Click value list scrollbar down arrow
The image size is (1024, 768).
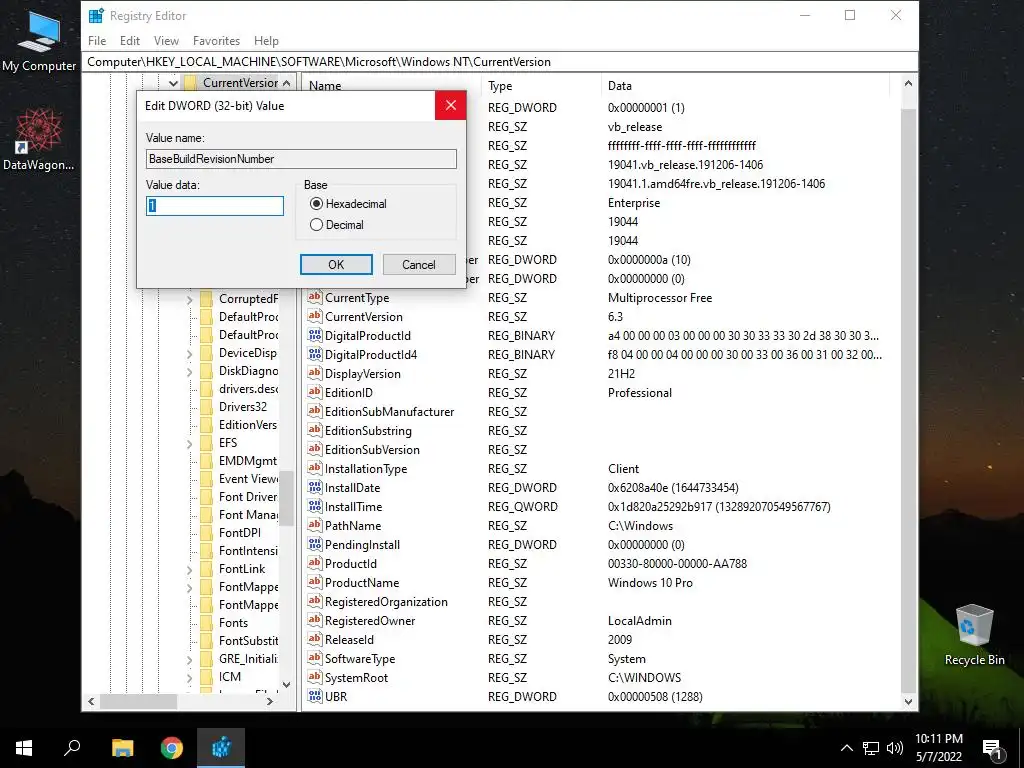pos(908,702)
